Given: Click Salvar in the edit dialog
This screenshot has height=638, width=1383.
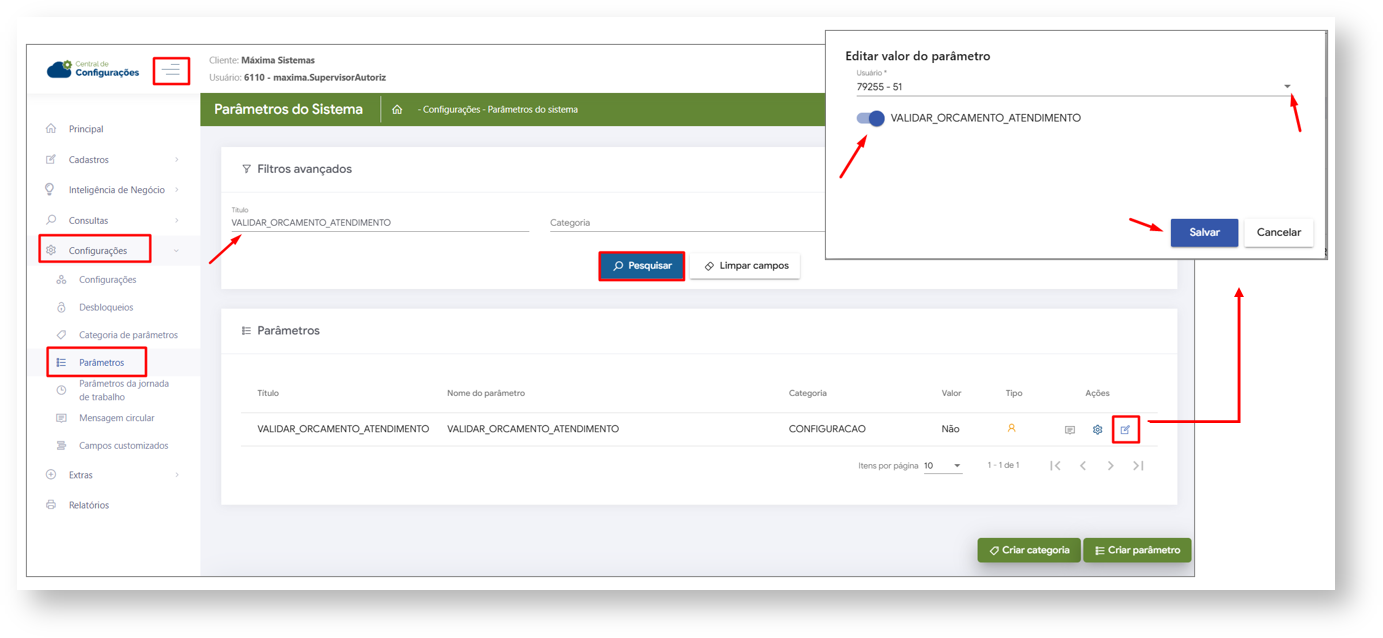Looking at the screenshot, I should [x=1204, y=232].
